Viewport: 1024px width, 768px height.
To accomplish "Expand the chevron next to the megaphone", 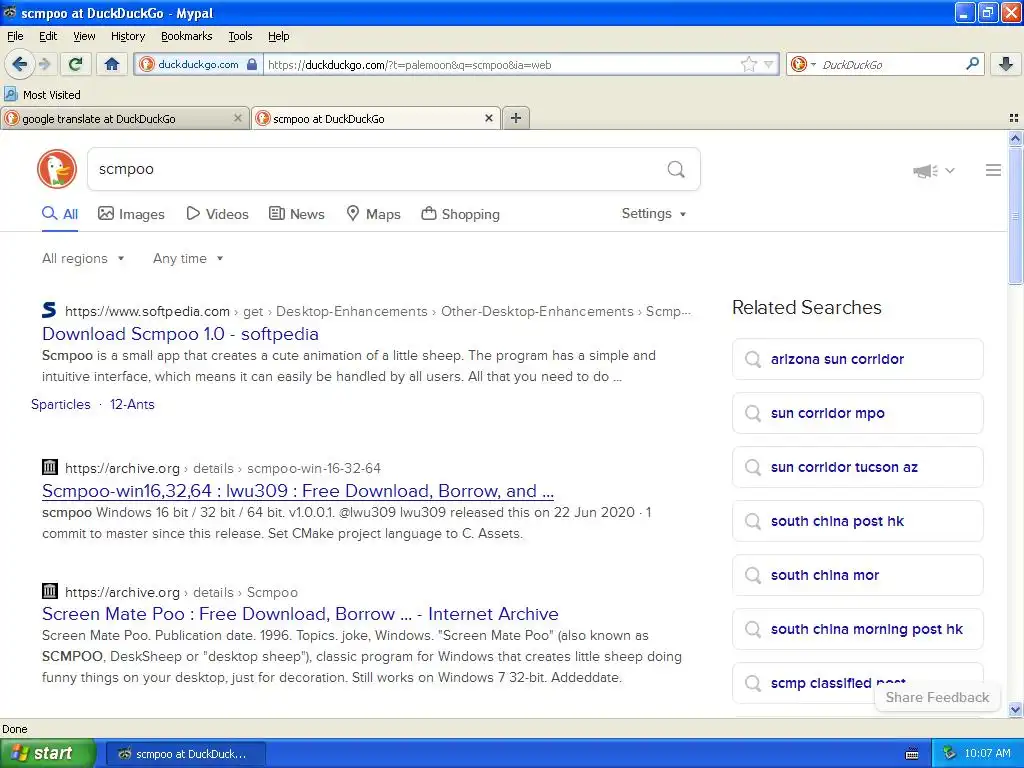I will (x=950, y=170).
